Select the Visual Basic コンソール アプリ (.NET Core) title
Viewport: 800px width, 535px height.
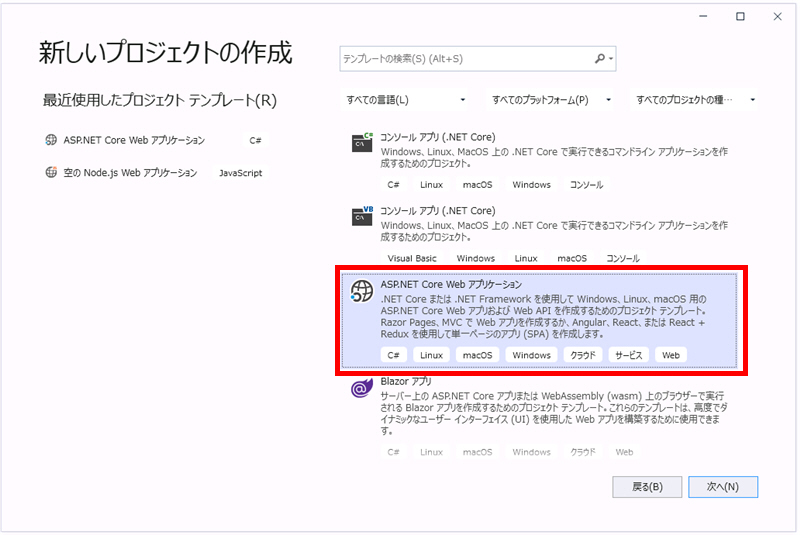[438, 211]
